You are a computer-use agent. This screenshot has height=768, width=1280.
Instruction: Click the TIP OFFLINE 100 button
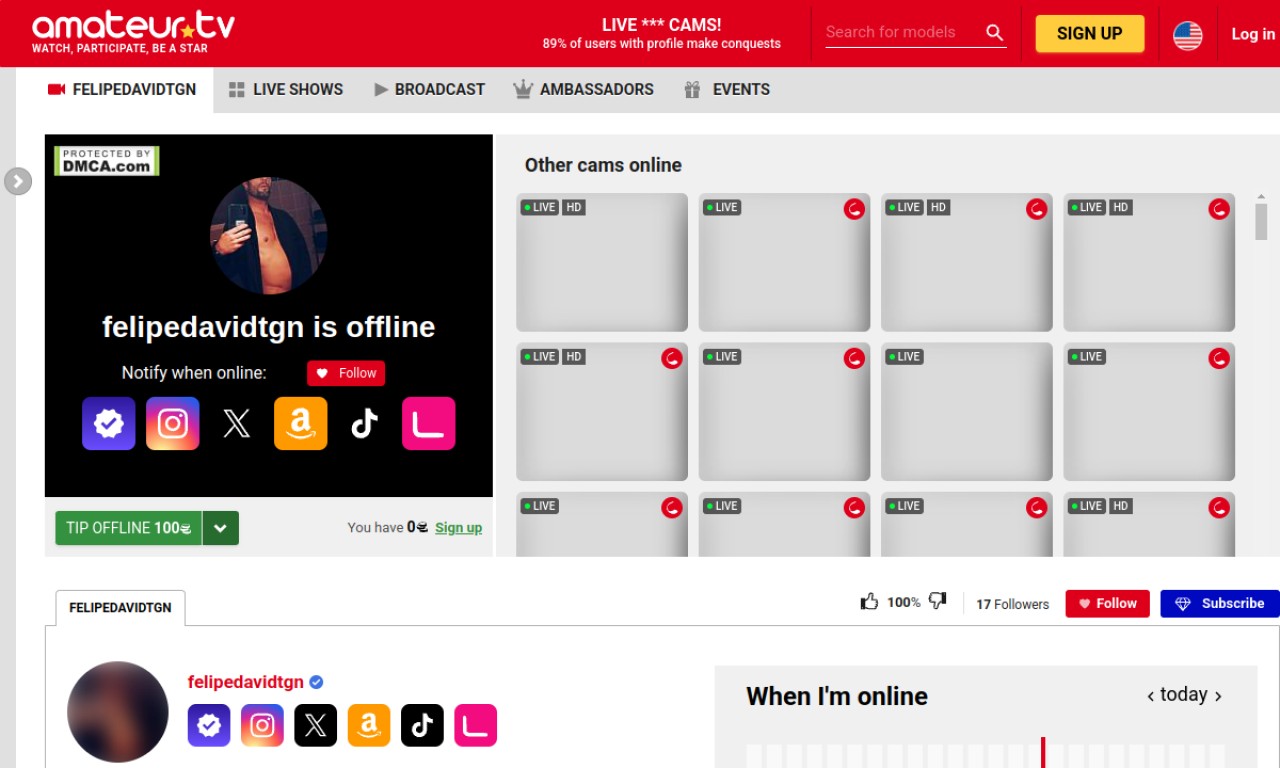click(x=128, y=528)
